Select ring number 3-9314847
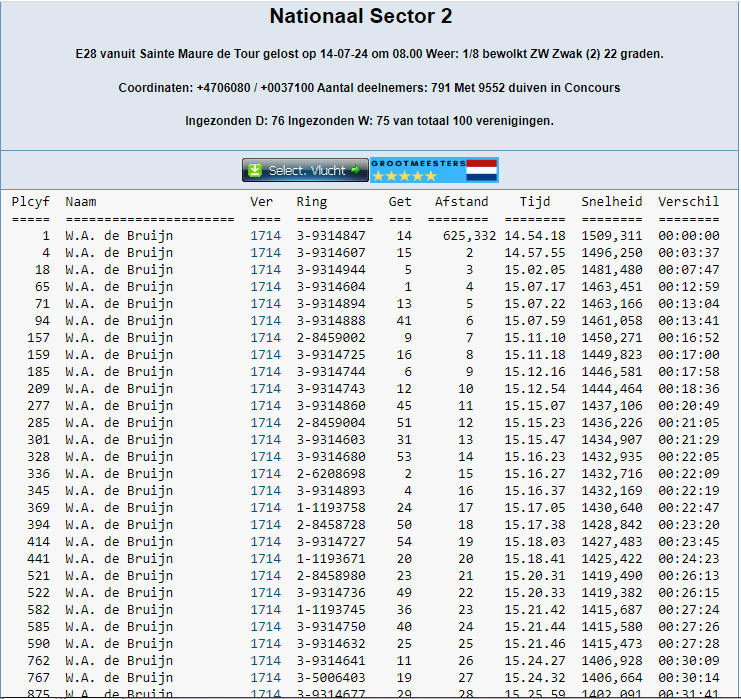This screenshot has height=699, width=741. pyautogui.click(x=331, y=235)
